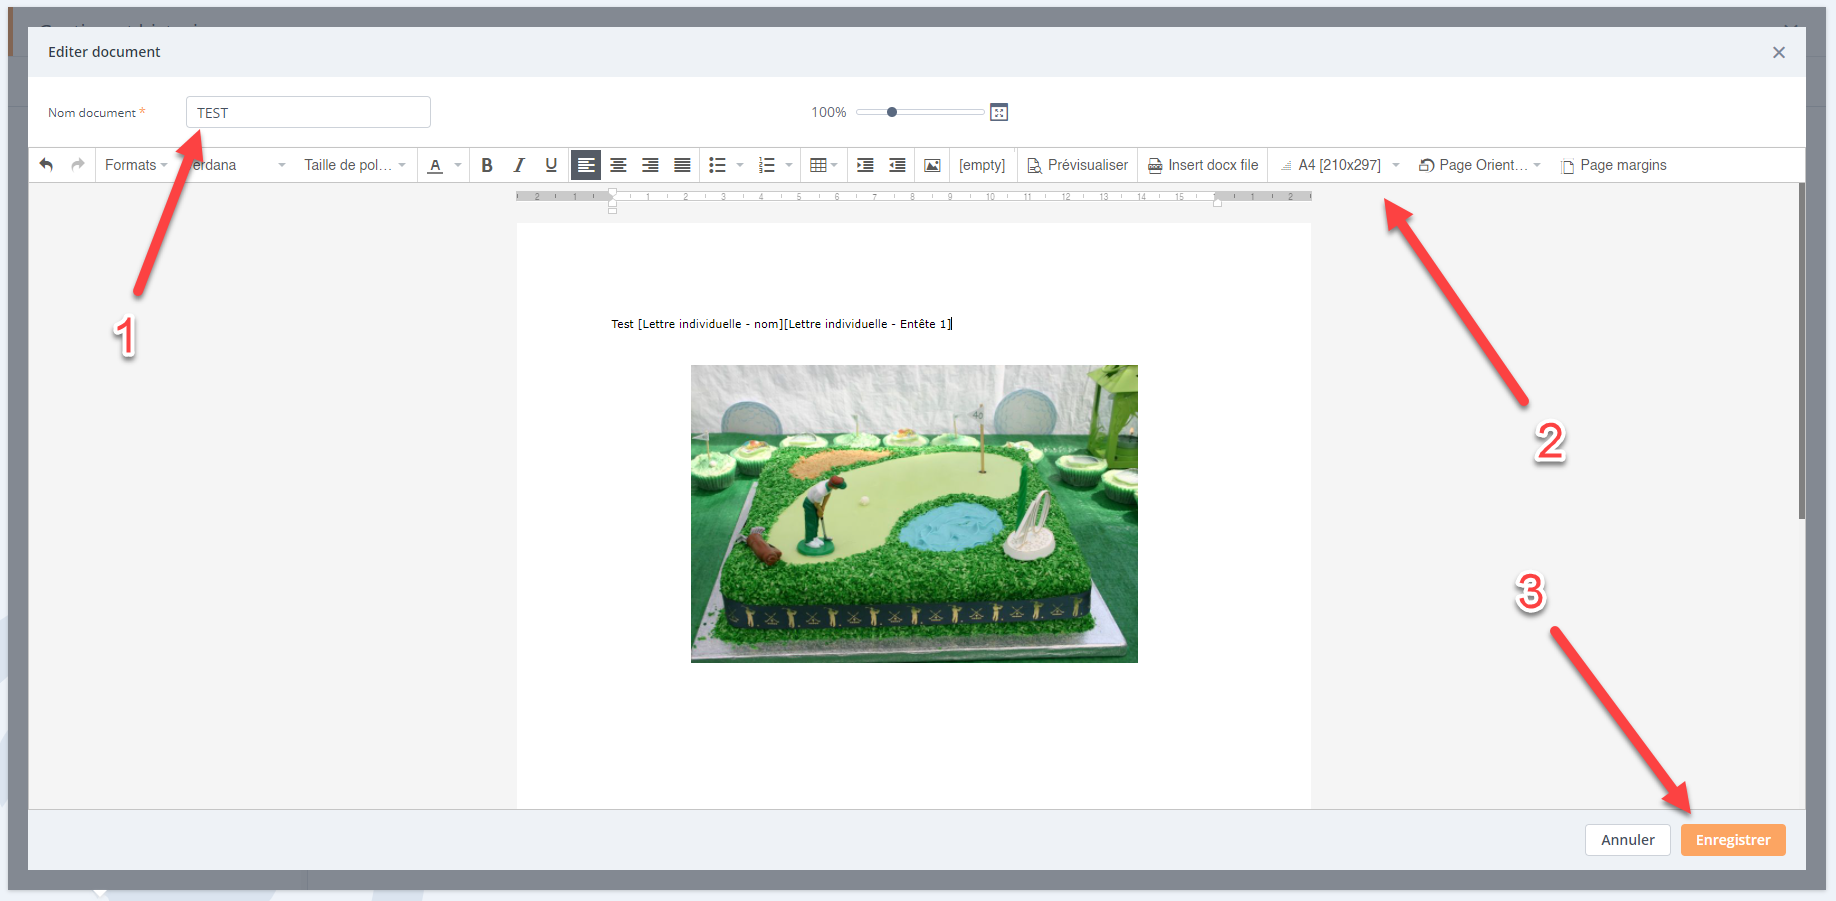The image size is (1836, 901).
Task: Align text to the left
Action: click(x=586, y=165)
